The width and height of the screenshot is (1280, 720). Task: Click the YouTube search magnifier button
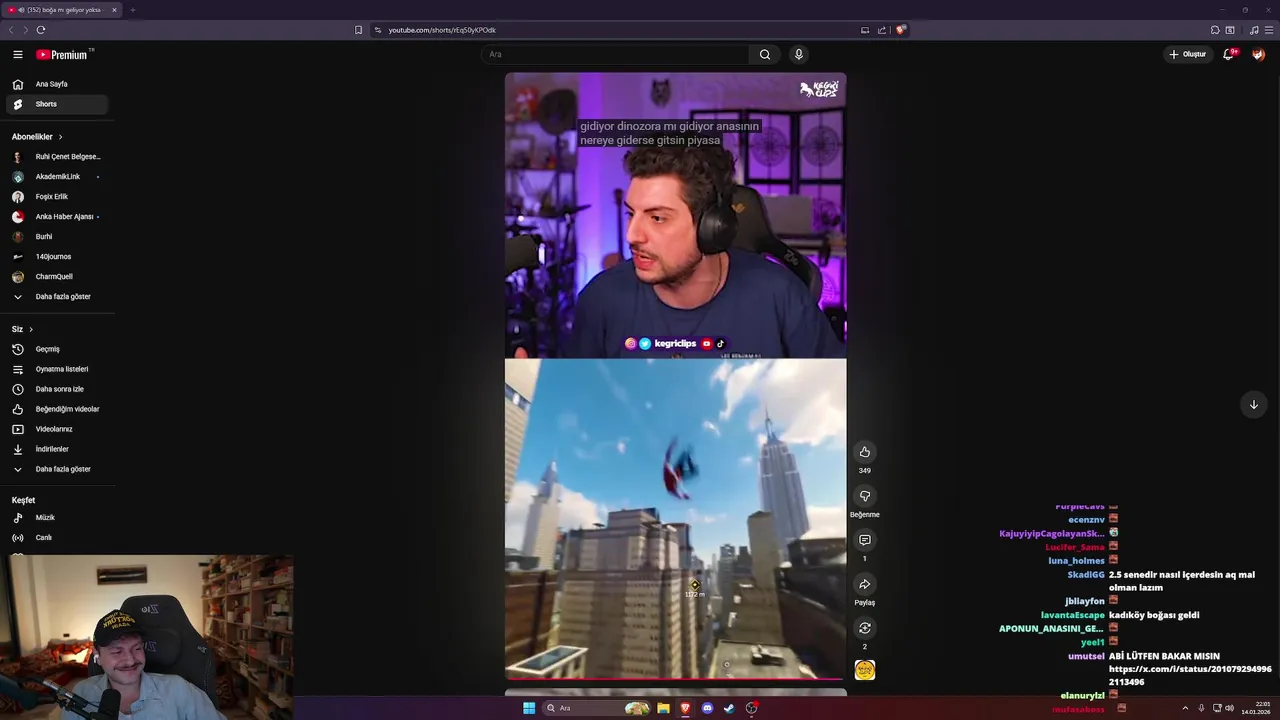pyautogui.click(x=765, y=54)
